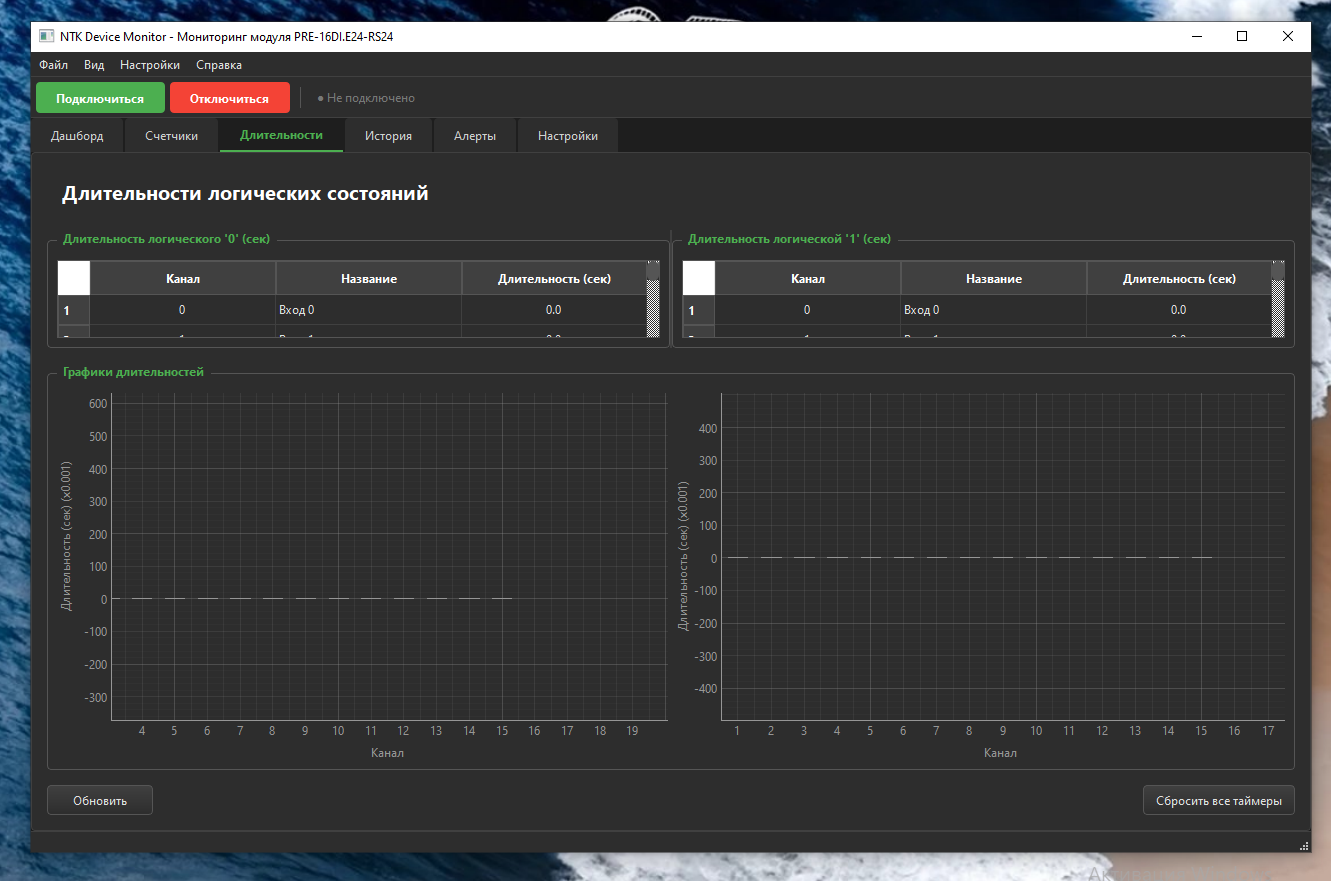This screenshot has width=1331, height=881.
Task: Switch to the Дашборд tab
Action: (x=77, y=136)
